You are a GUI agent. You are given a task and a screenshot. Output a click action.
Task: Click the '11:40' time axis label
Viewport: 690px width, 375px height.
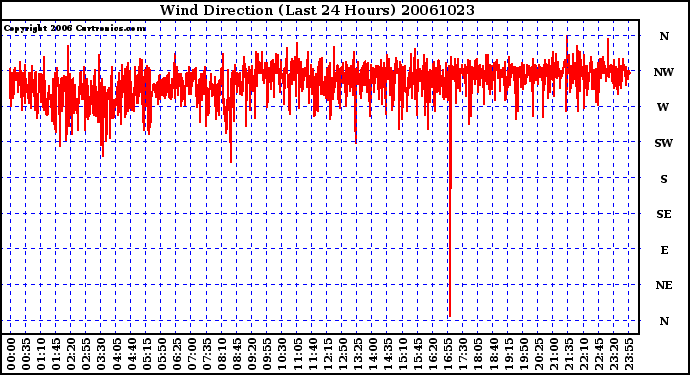point(312,354)
